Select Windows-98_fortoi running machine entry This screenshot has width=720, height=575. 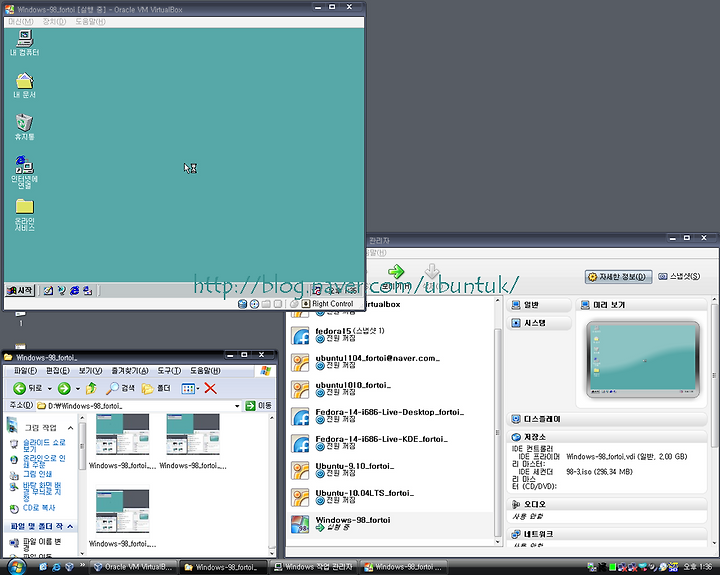click(391, 524)
